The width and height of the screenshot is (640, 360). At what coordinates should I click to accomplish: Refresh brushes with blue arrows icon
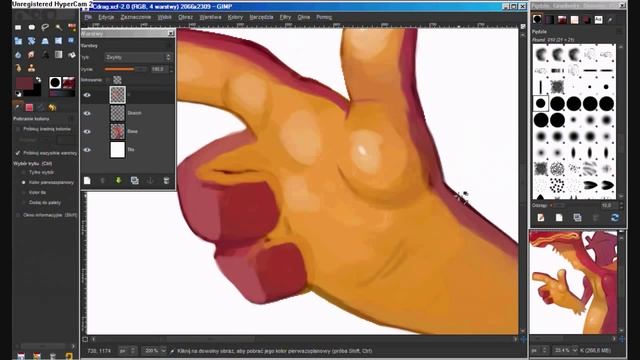pyautogui.click(x=615, y=218)
